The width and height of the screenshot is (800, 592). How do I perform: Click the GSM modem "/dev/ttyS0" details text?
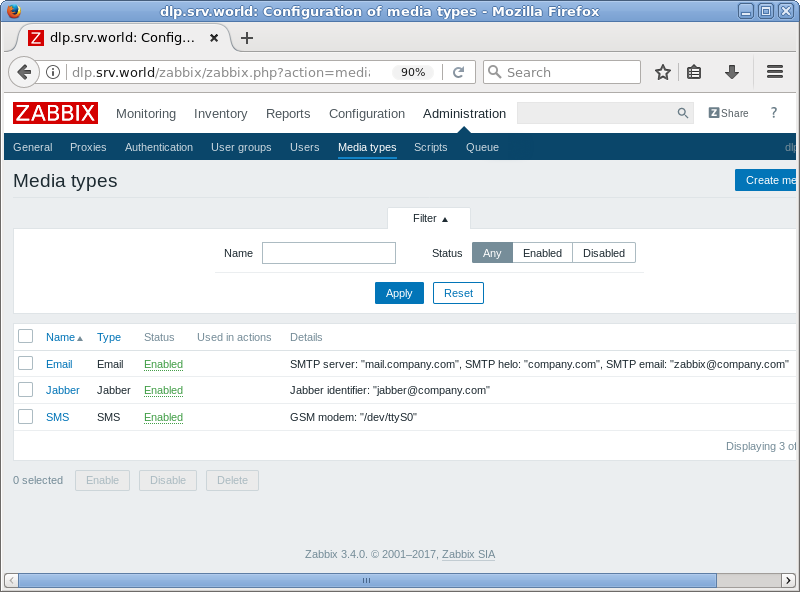(354, 417)
